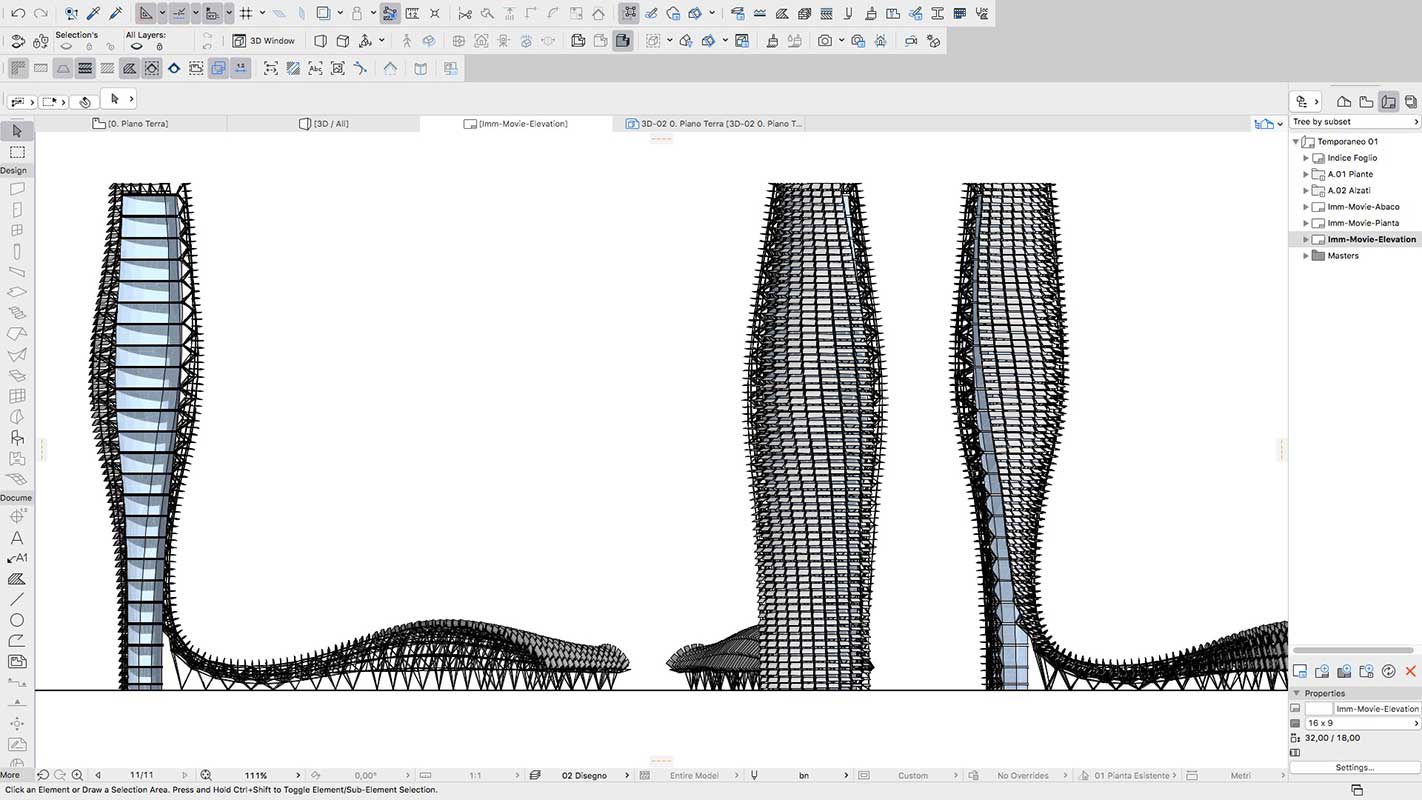
Task: Select the Marquee tool
Action: 16,151
